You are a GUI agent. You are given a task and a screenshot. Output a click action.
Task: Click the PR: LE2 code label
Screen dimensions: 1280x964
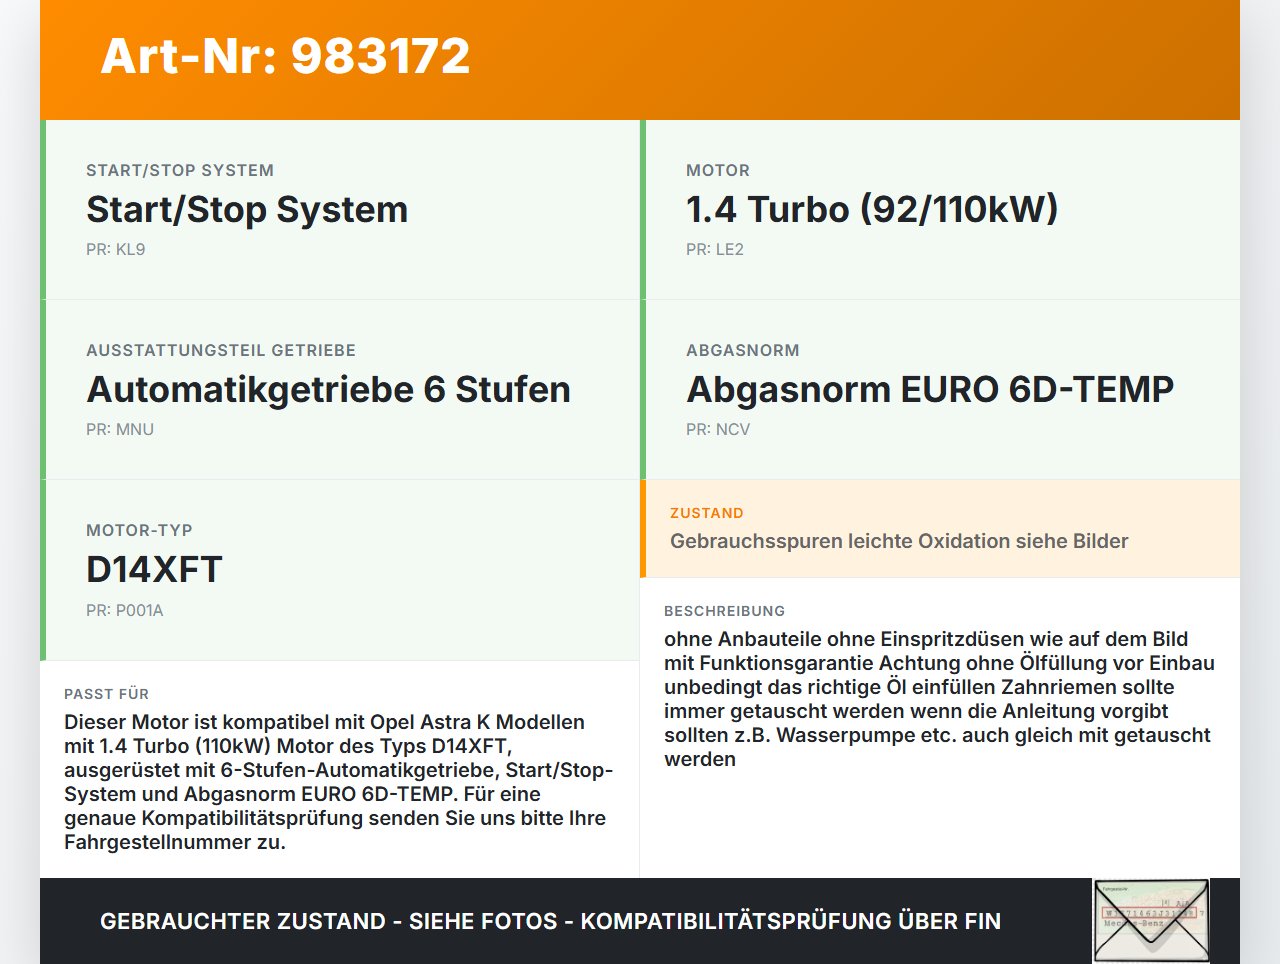713,249
